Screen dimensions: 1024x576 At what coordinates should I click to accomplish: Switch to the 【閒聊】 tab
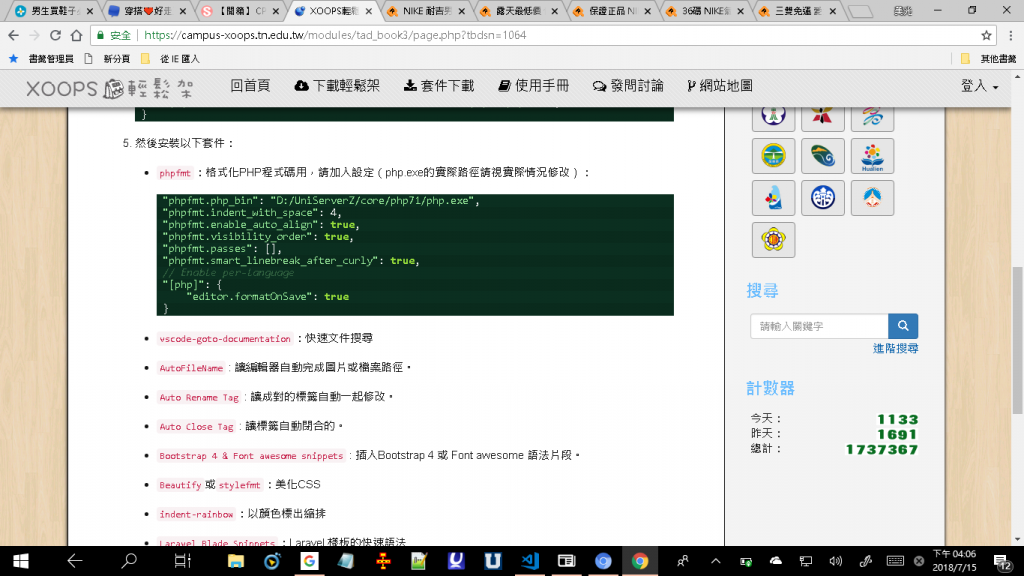(x=240, y=11)
